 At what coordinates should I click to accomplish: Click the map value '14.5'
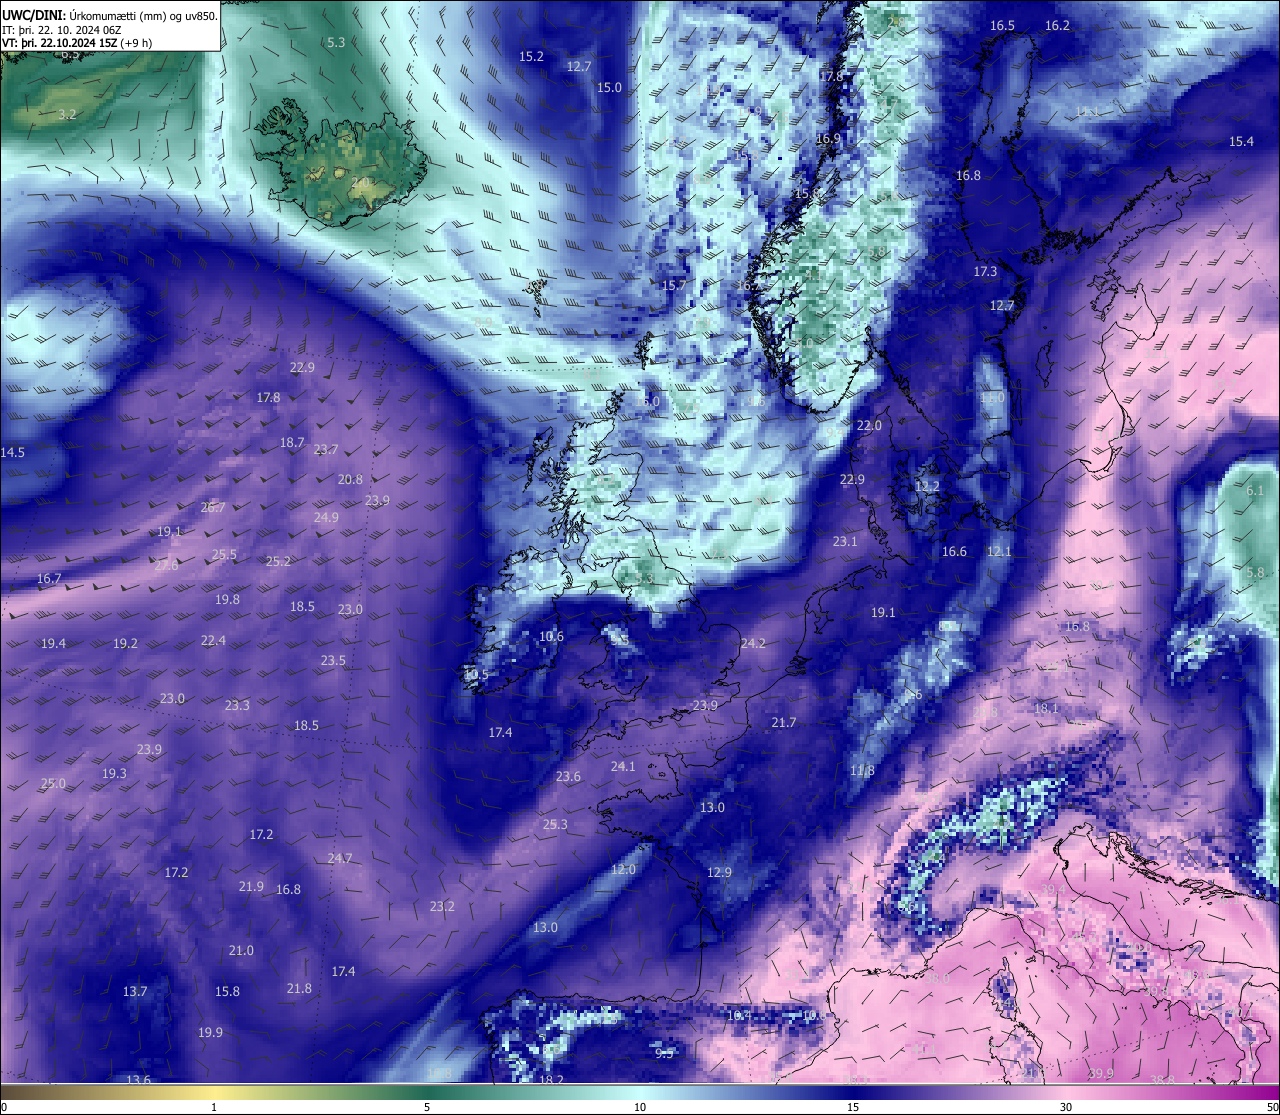point(12,452)
